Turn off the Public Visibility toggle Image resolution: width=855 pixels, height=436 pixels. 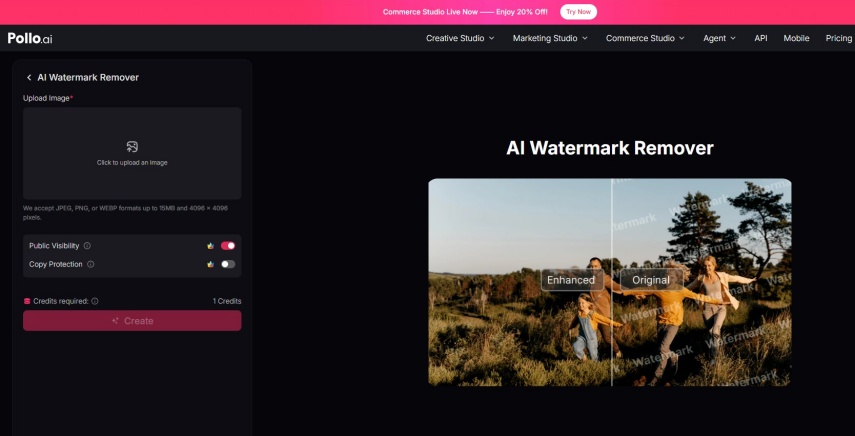pyautogui.click(x=228, y=246)
